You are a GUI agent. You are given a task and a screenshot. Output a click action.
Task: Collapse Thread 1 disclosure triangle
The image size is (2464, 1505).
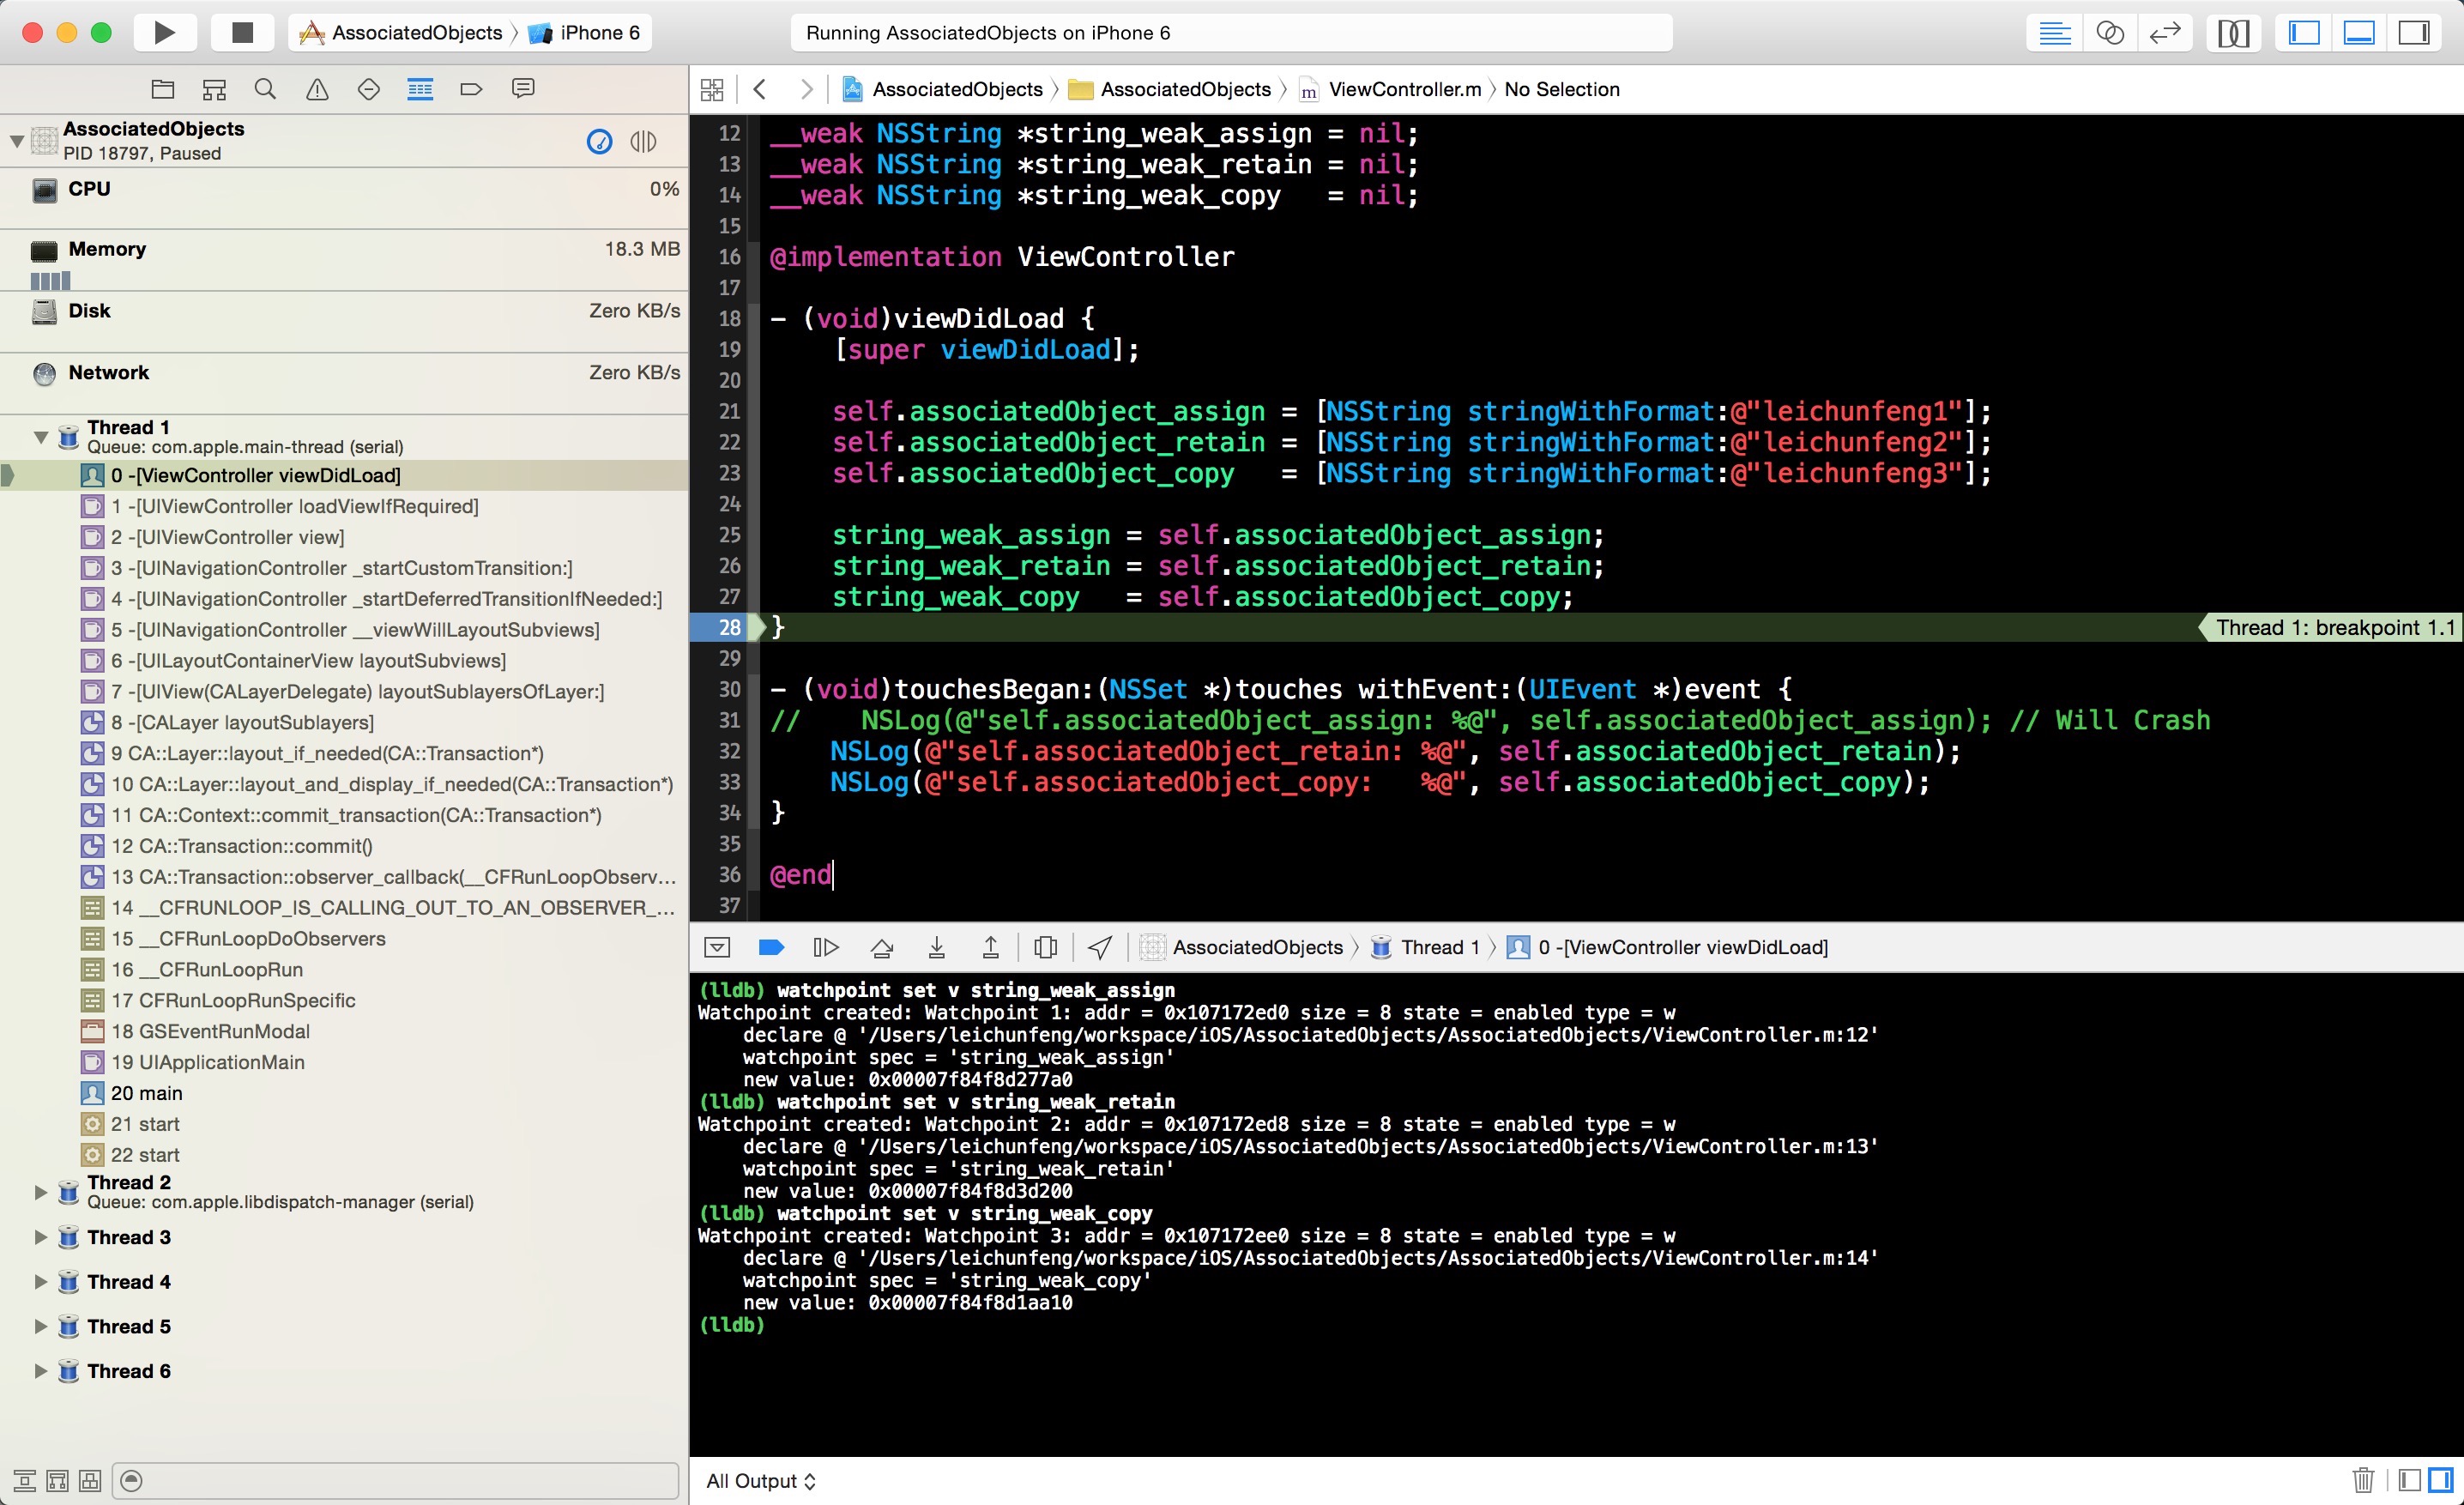40,437
